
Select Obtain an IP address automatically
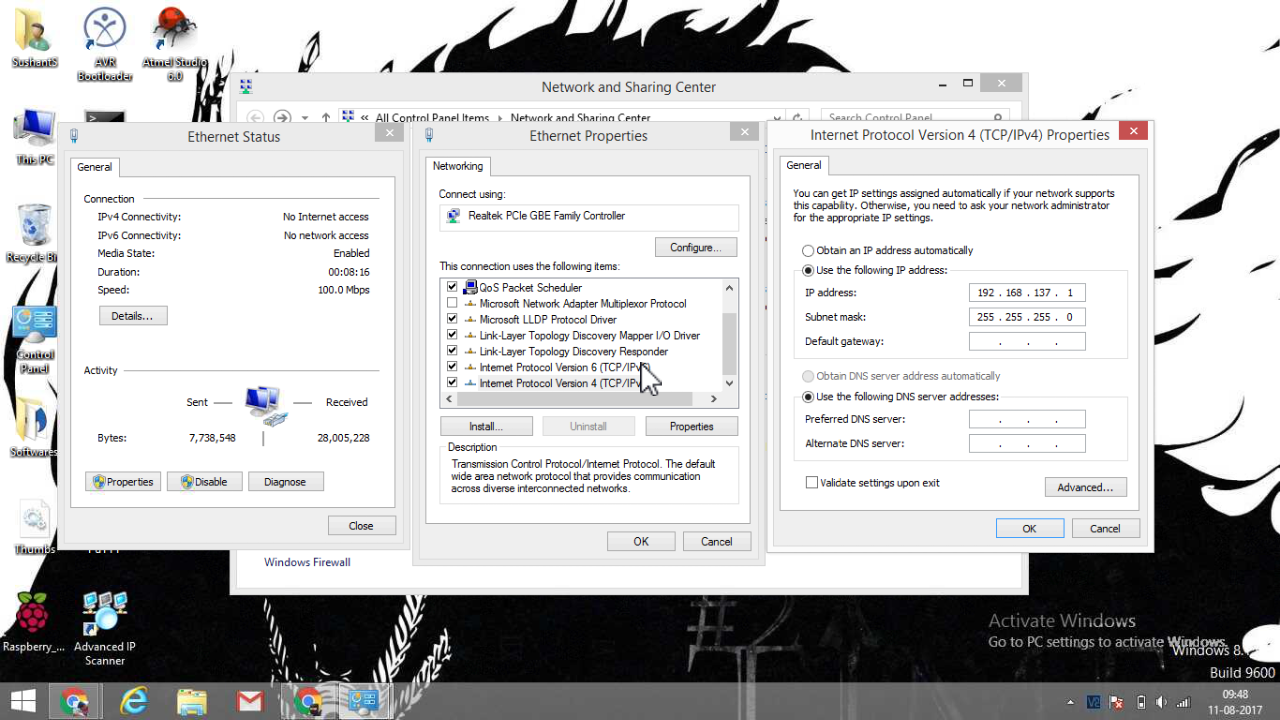pos(807,250)
